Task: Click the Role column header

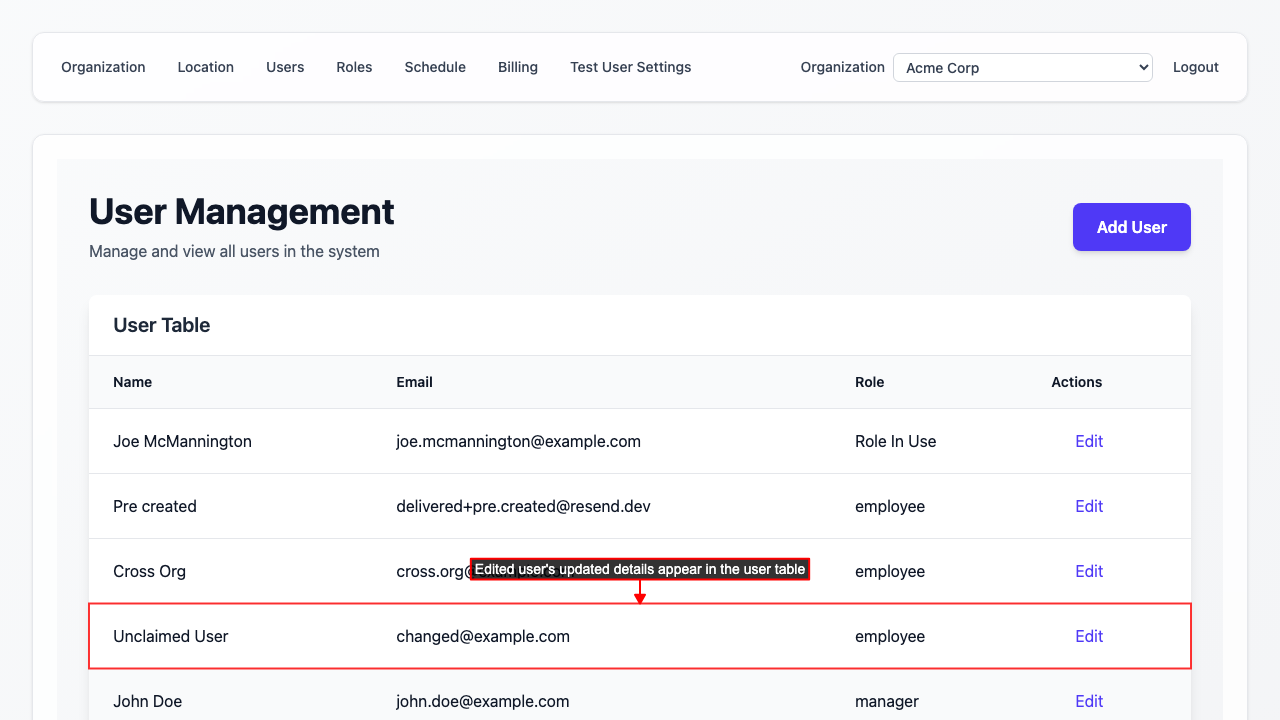Action: point(869,382)
